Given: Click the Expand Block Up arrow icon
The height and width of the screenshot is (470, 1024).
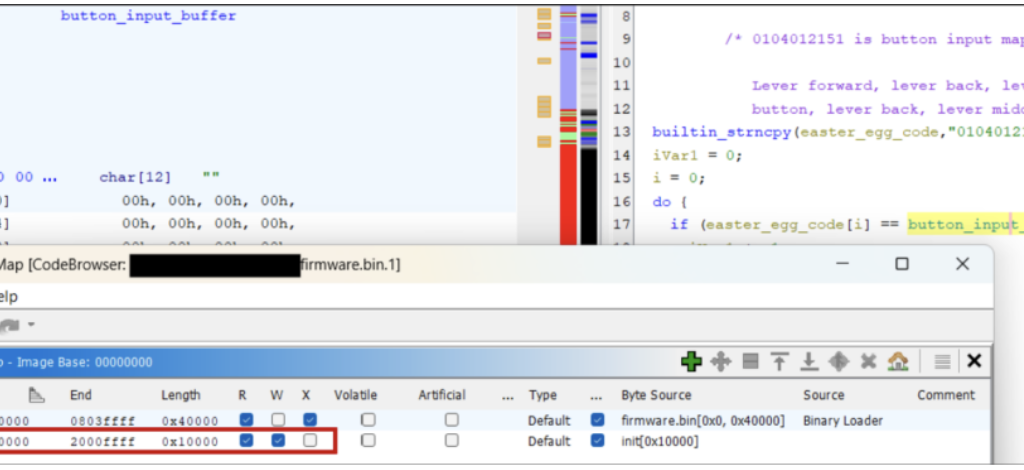Looking at the screenshot, I should coord(780,361).
